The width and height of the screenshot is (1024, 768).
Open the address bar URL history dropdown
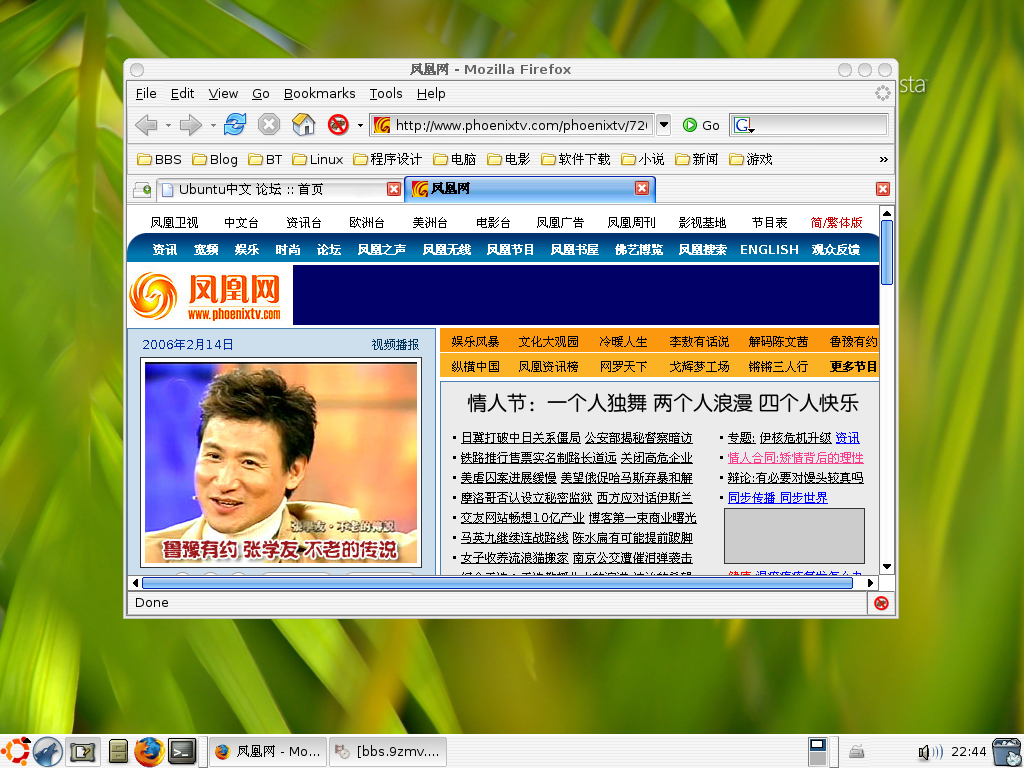pos(664,124)
